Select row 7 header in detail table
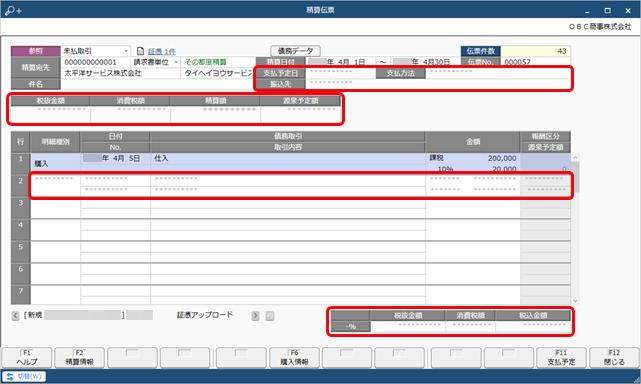This screenshot has height=384, width=641. coord(20,295)
